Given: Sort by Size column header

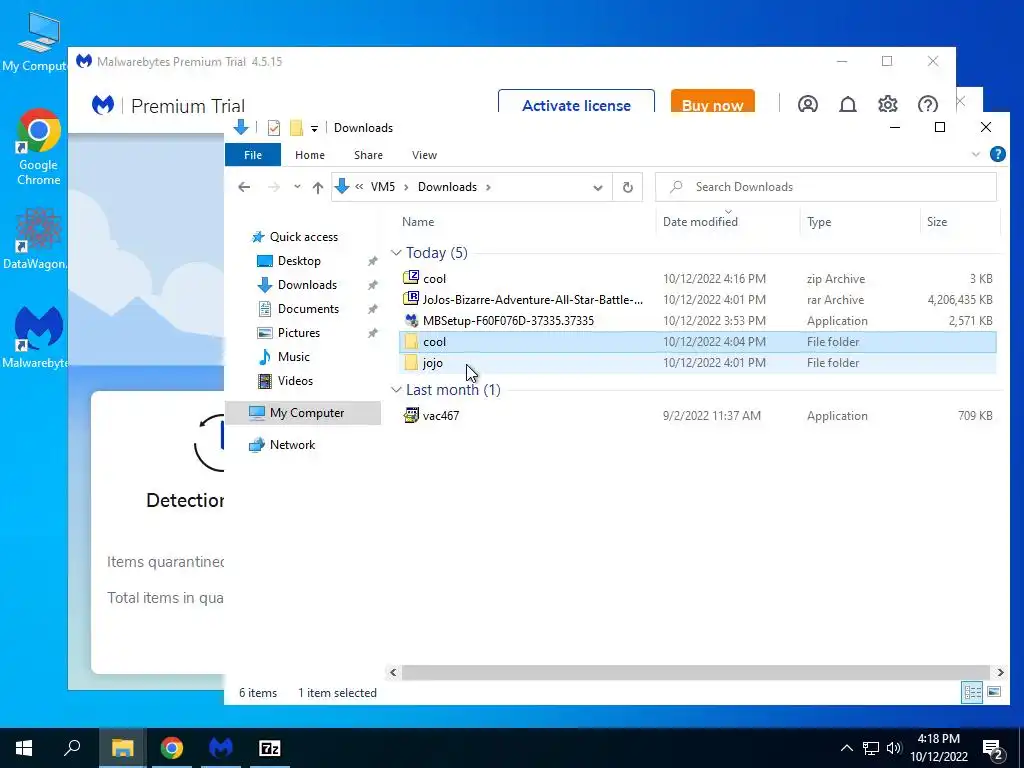Looking at the screenshot, I should (x=936, y=221).
